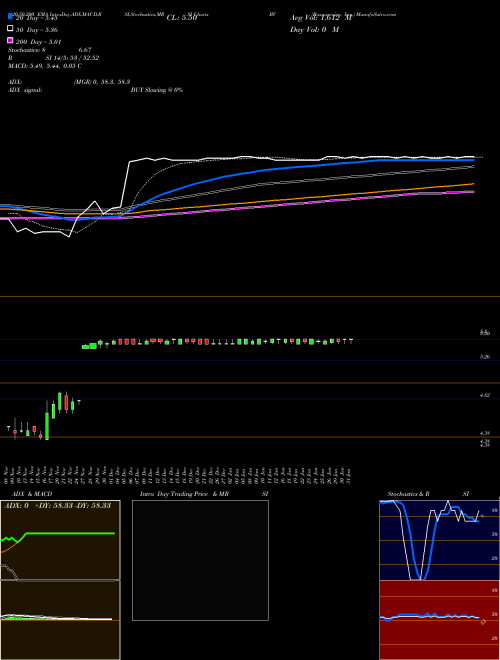Open the MACD histogram panel below ADX
This screenshot has width=500, height=660.
60,620
